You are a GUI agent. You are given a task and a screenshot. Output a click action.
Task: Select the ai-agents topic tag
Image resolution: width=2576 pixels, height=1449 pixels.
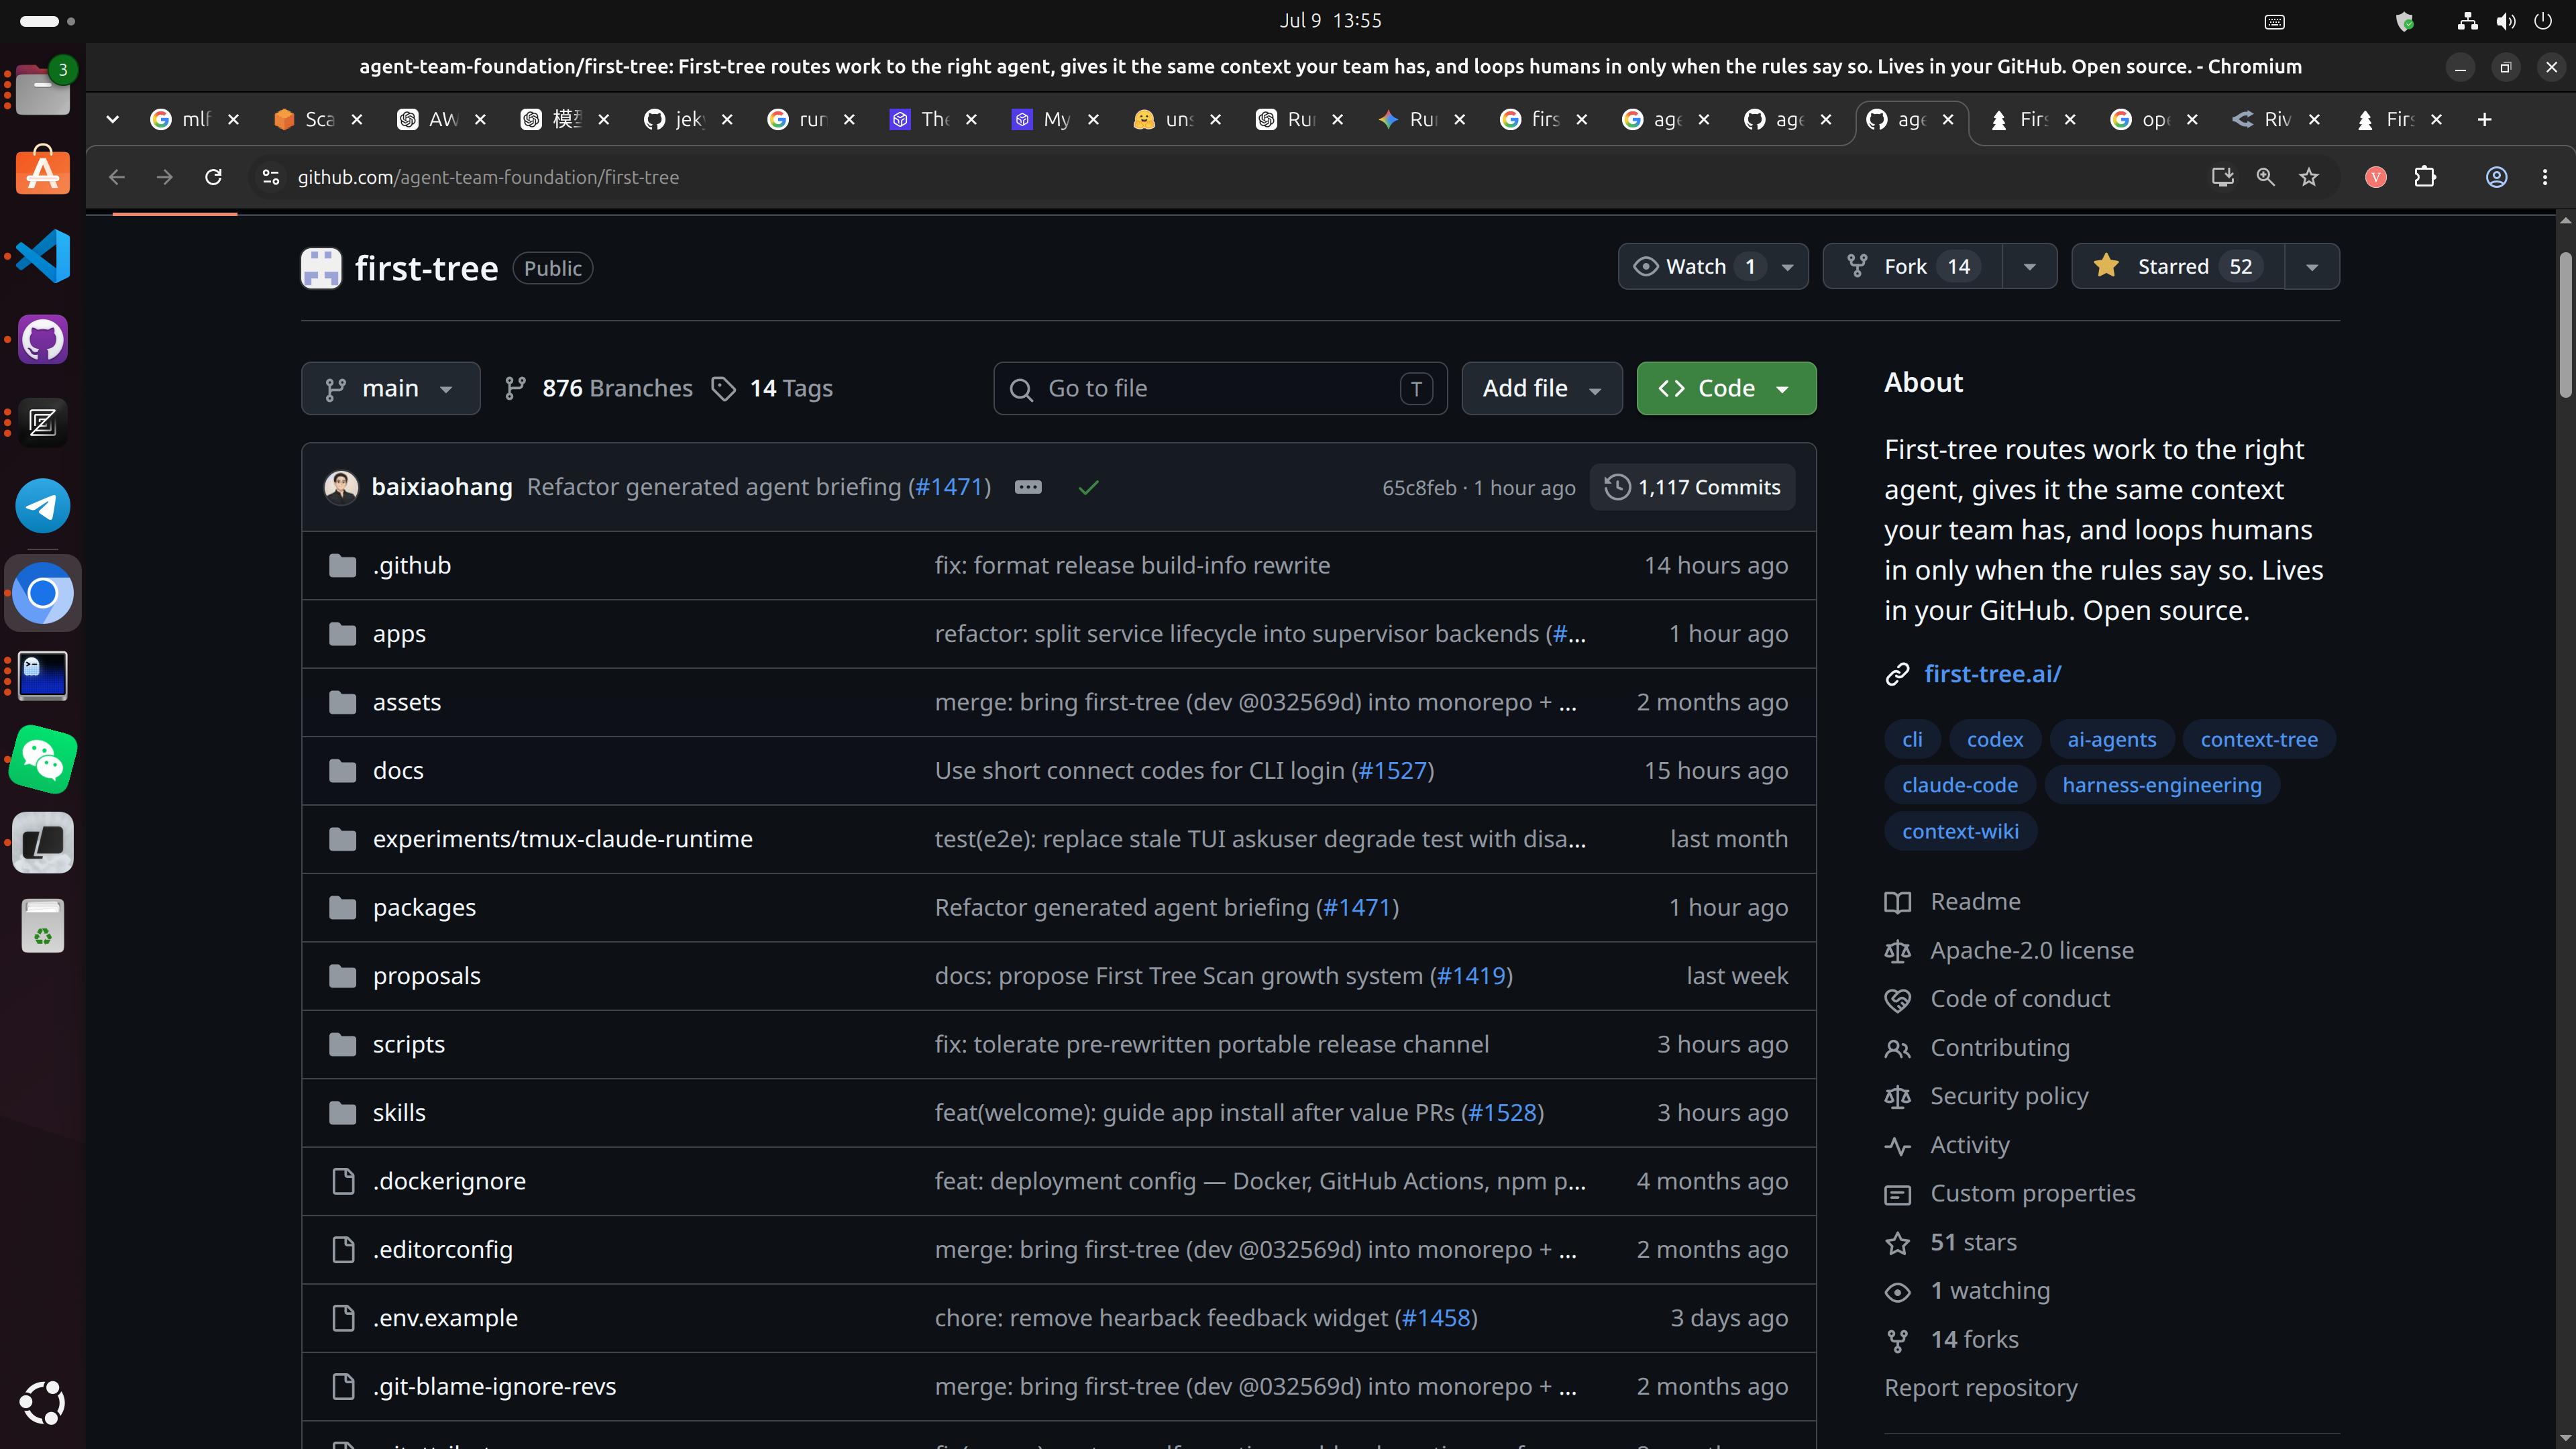pos(2111,740)
